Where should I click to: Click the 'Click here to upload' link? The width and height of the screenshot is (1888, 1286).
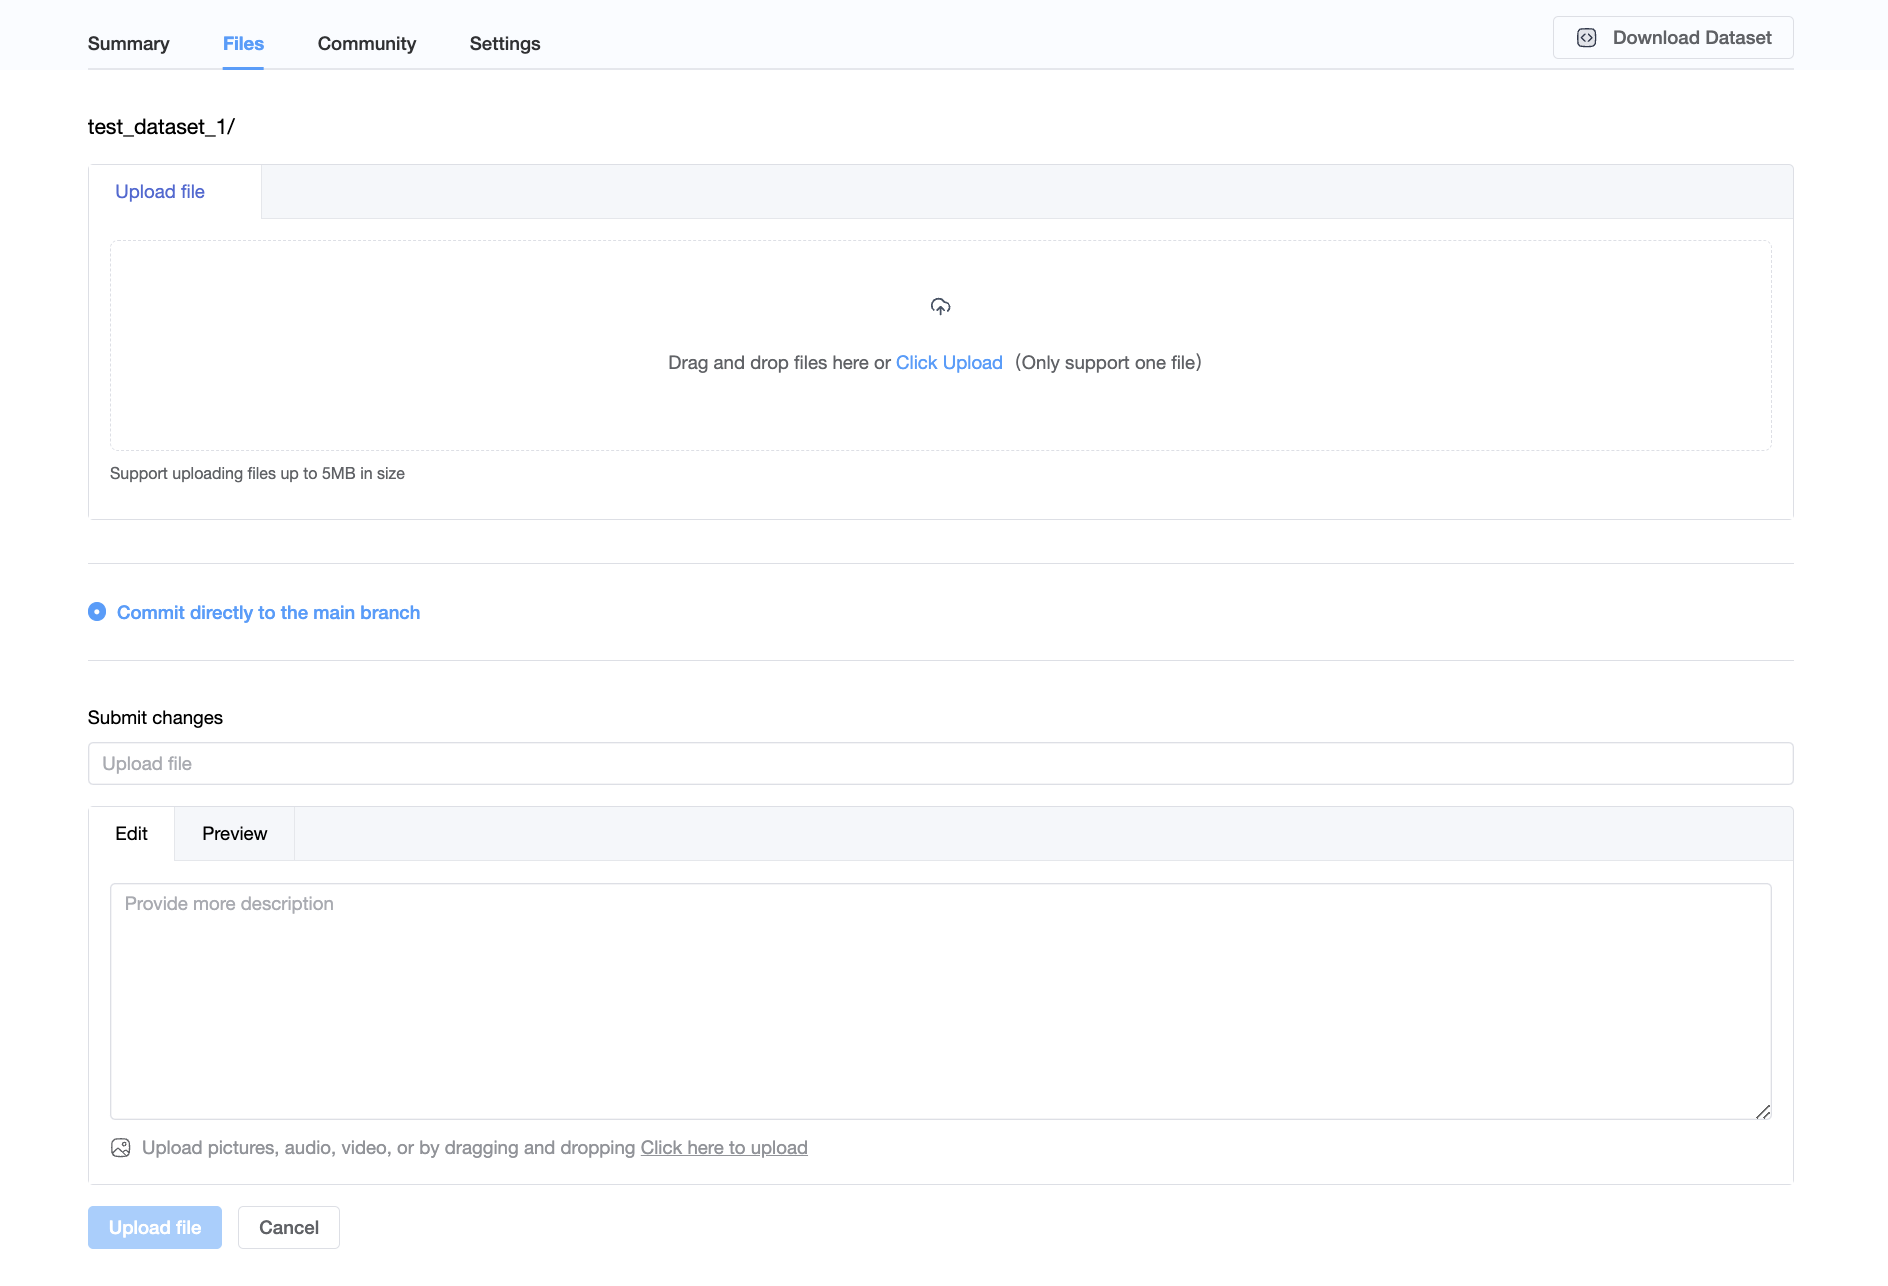(723, 1148)
